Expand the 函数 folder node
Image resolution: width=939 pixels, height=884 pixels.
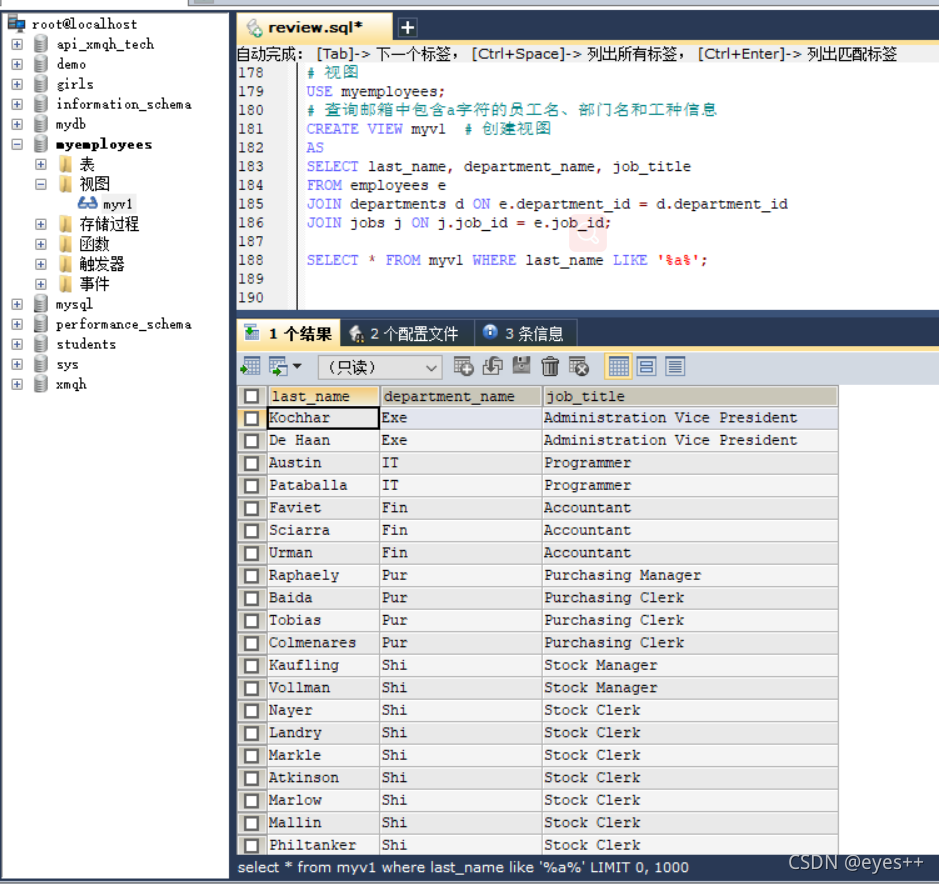41,244
